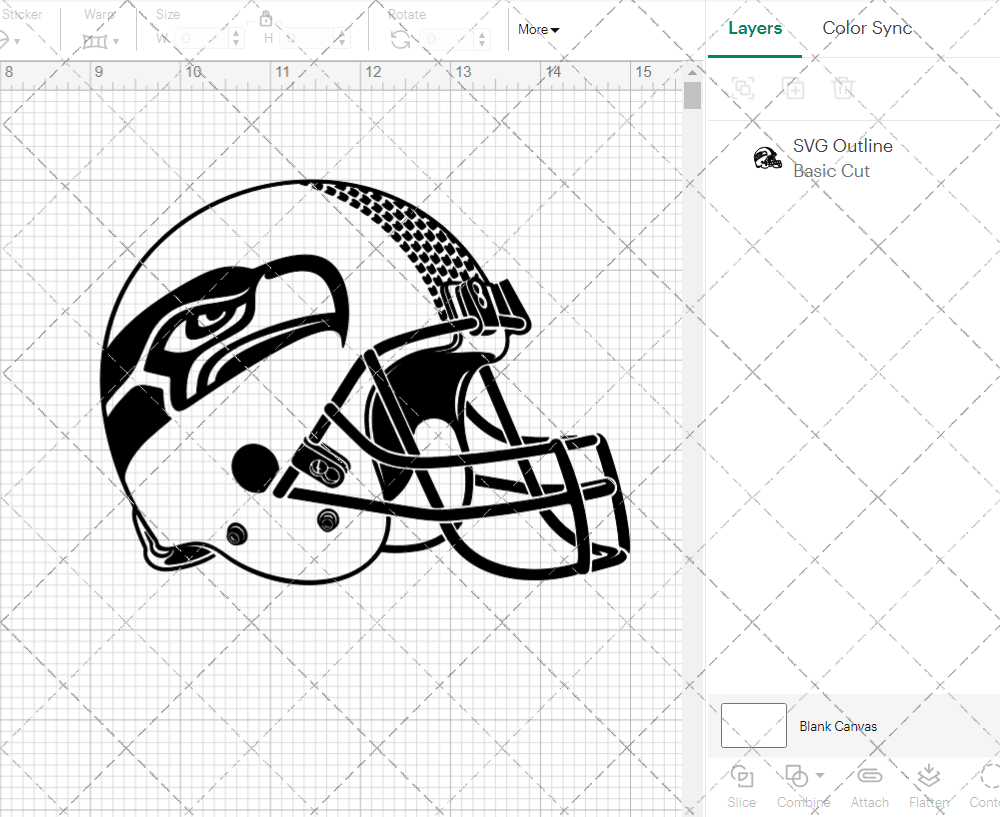Viewport: 1000px width, 817px height.
Task: Click the Rotate icon
Action: (x=401, y=40)
